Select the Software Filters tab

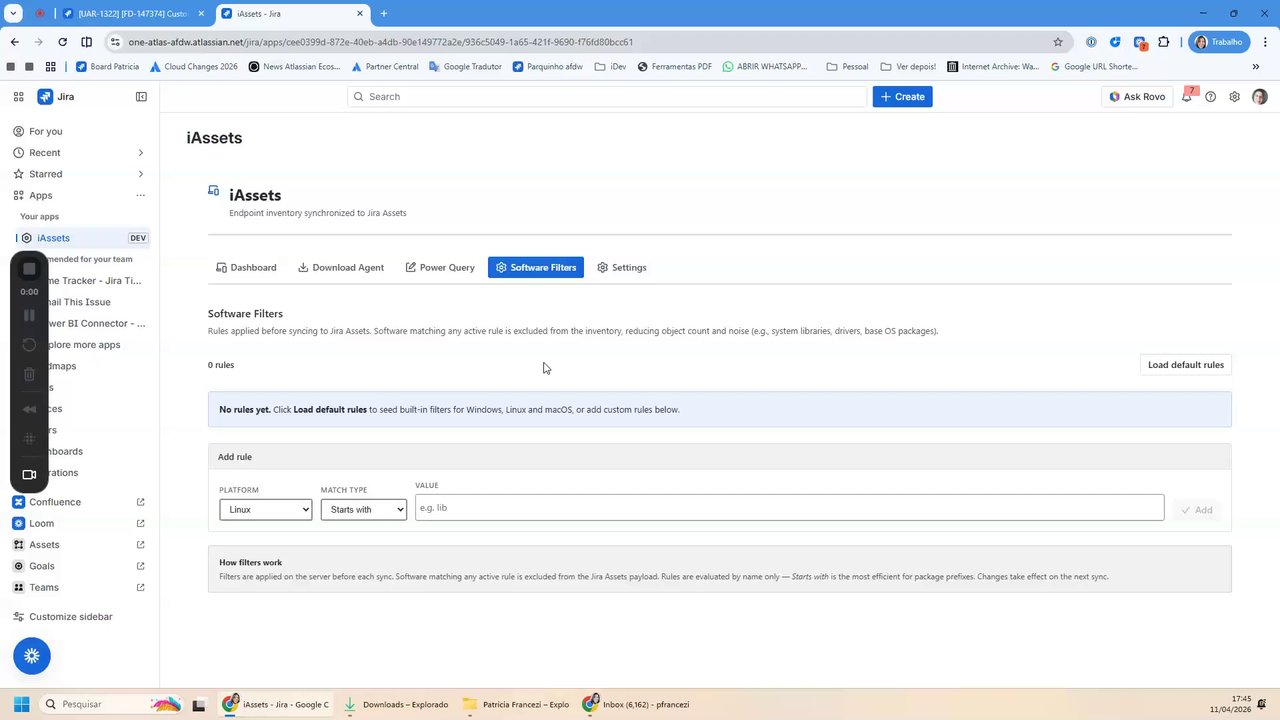click(x=536, y=268)
